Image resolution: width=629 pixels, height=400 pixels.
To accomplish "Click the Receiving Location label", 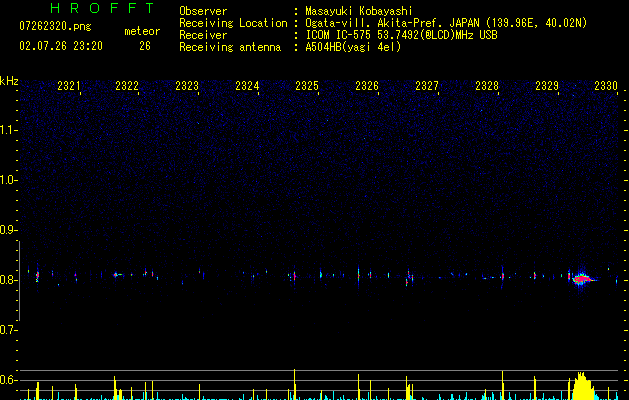I will tap(233, 23).
